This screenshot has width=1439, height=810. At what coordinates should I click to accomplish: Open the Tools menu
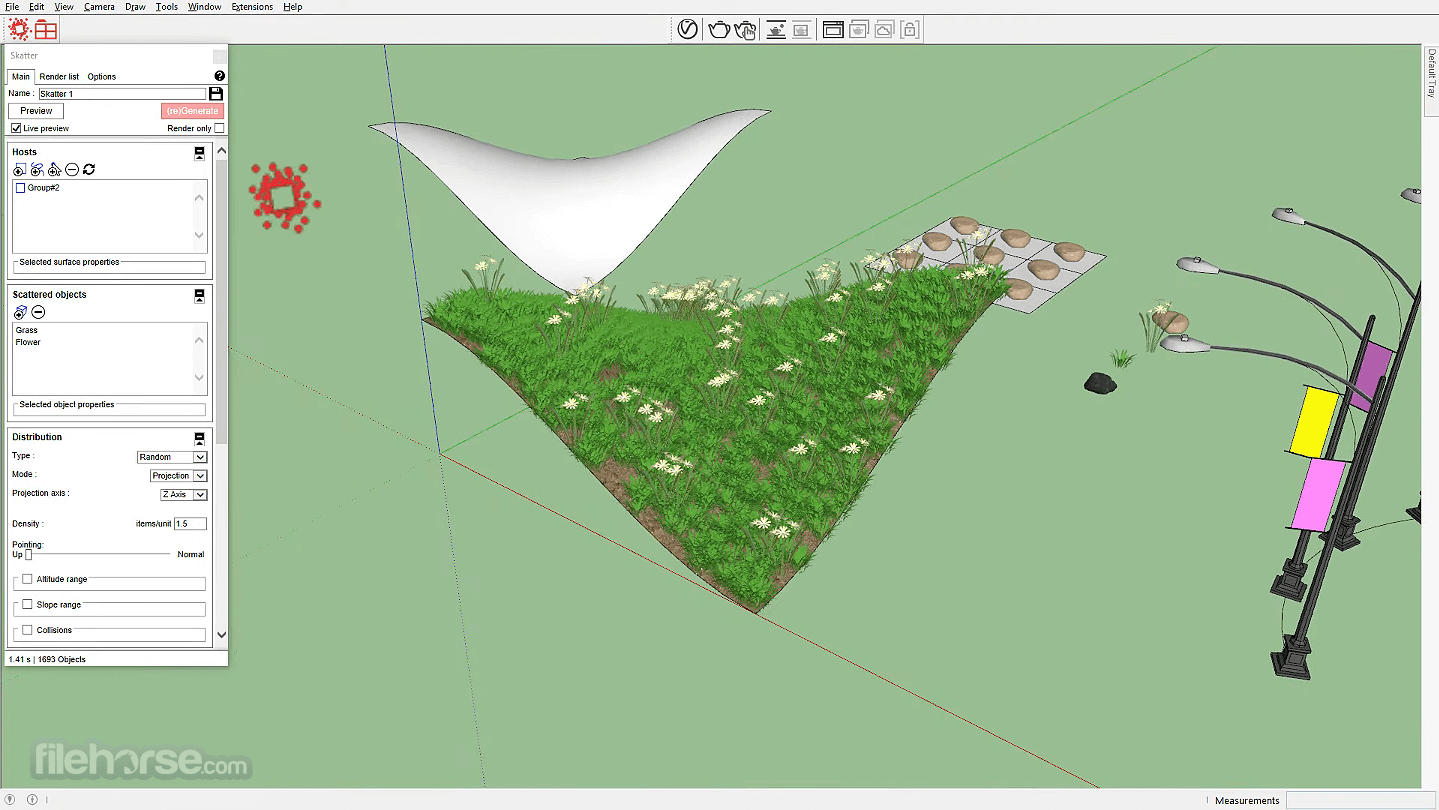click(x=167, y=7)
